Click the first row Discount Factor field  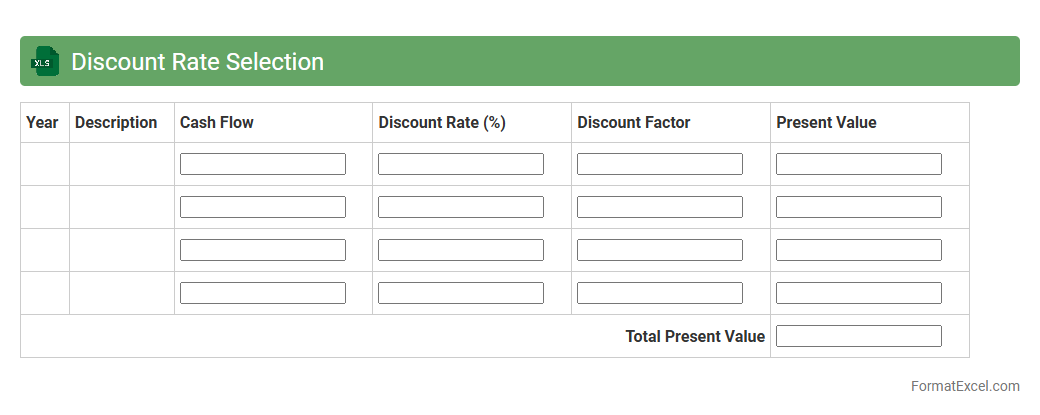click(x=660, y=164)
